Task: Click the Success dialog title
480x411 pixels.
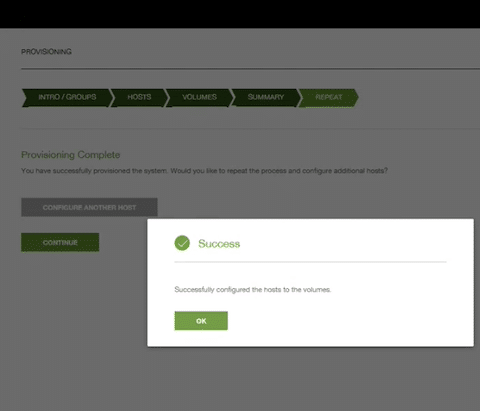Action: 219,244
